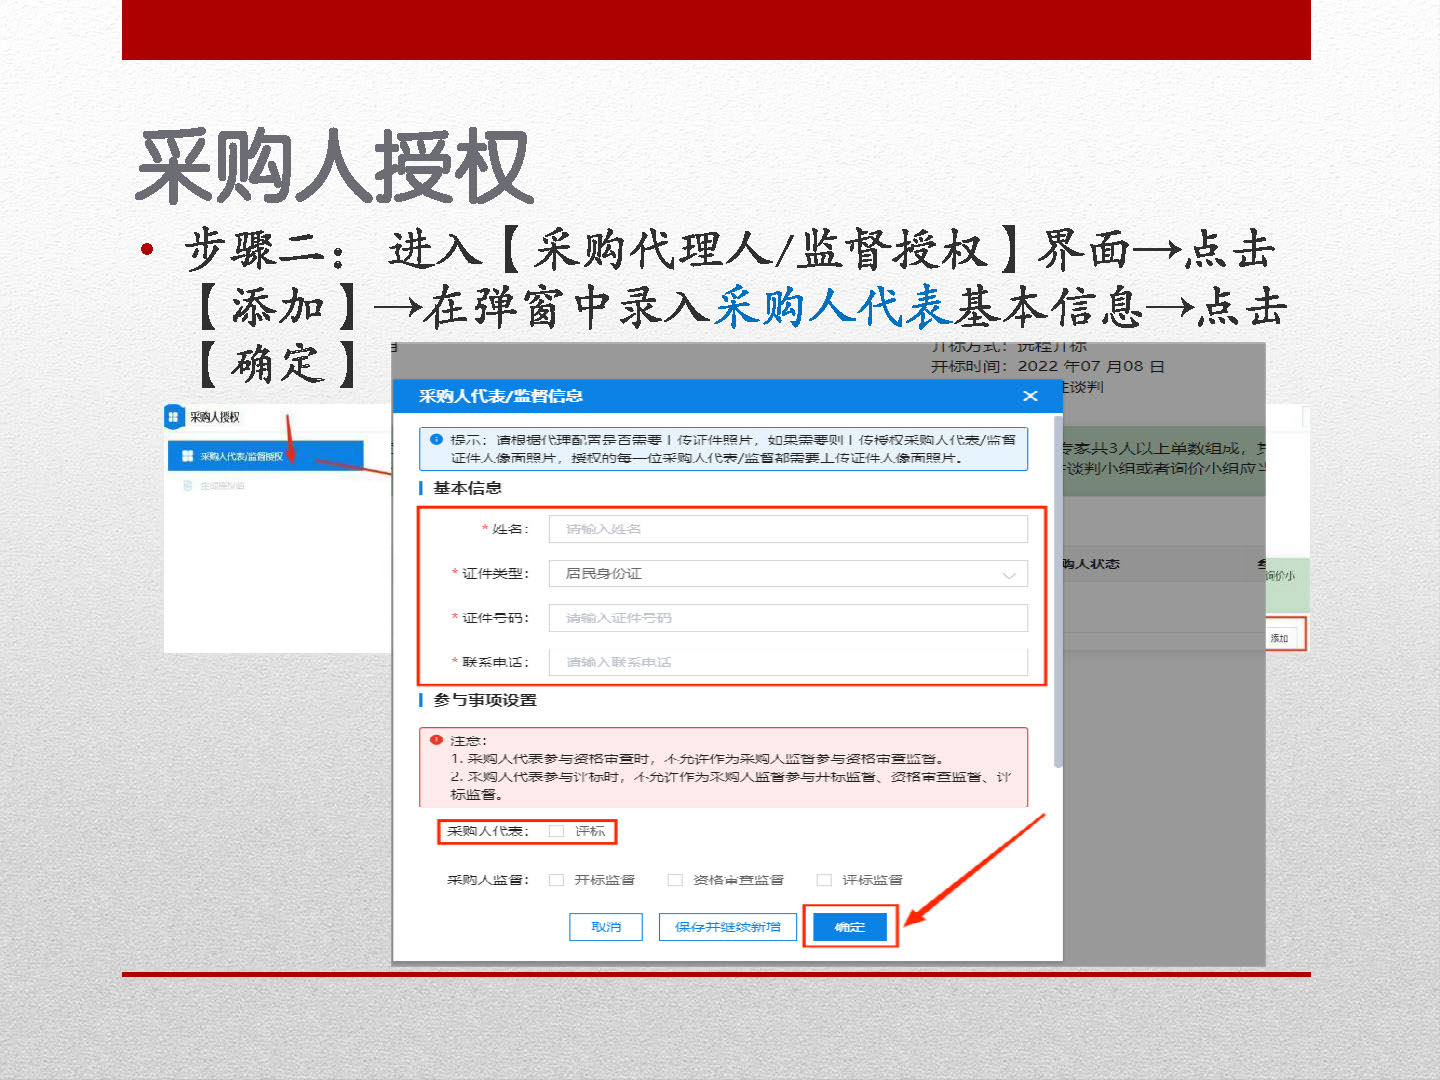This screenshot has height=1080, width=1440.
Task: Click the document icon in the greyed sidebar item
Action: (x=187, y=486)
